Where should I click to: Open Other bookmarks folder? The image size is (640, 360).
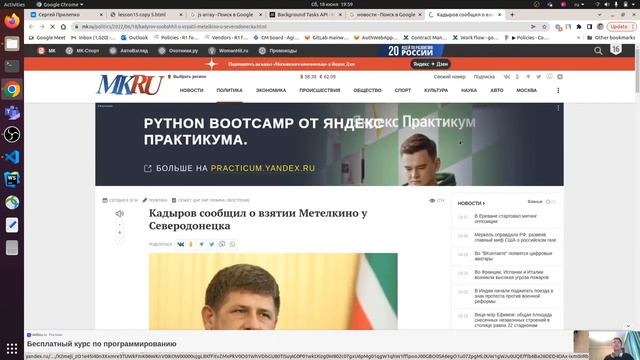coord(611,38)
